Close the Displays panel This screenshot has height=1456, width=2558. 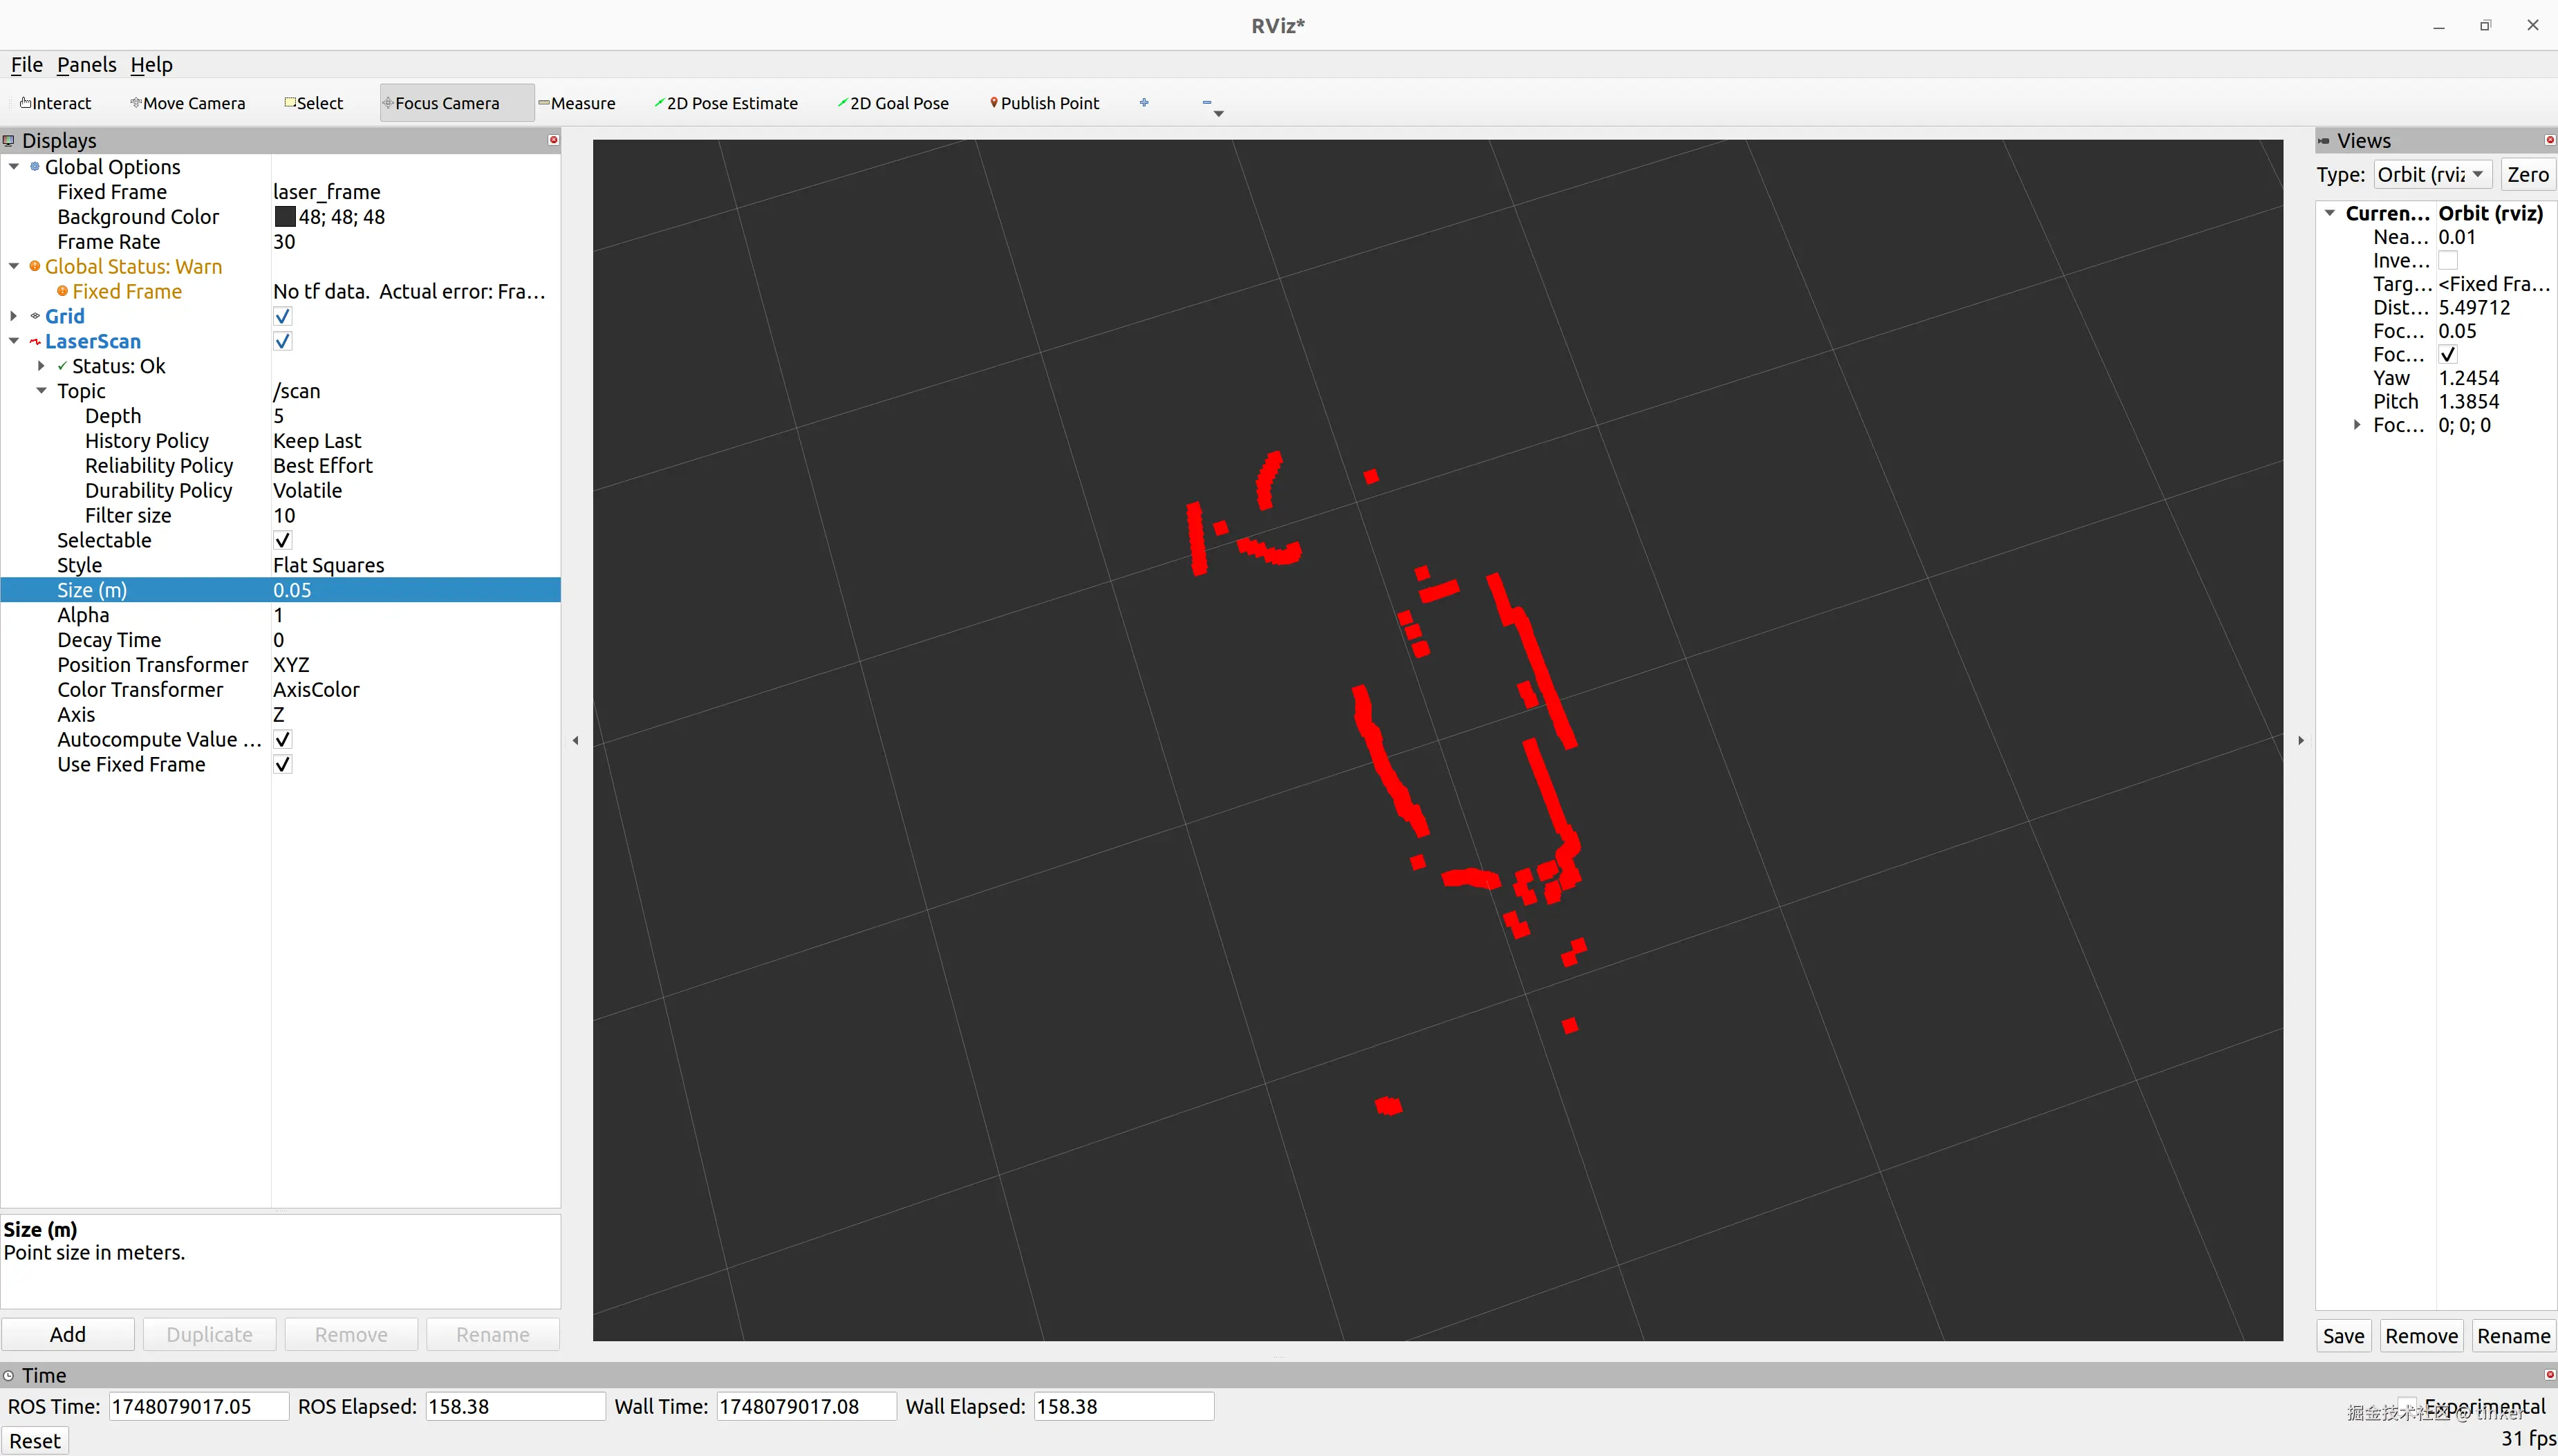point(553,140)
